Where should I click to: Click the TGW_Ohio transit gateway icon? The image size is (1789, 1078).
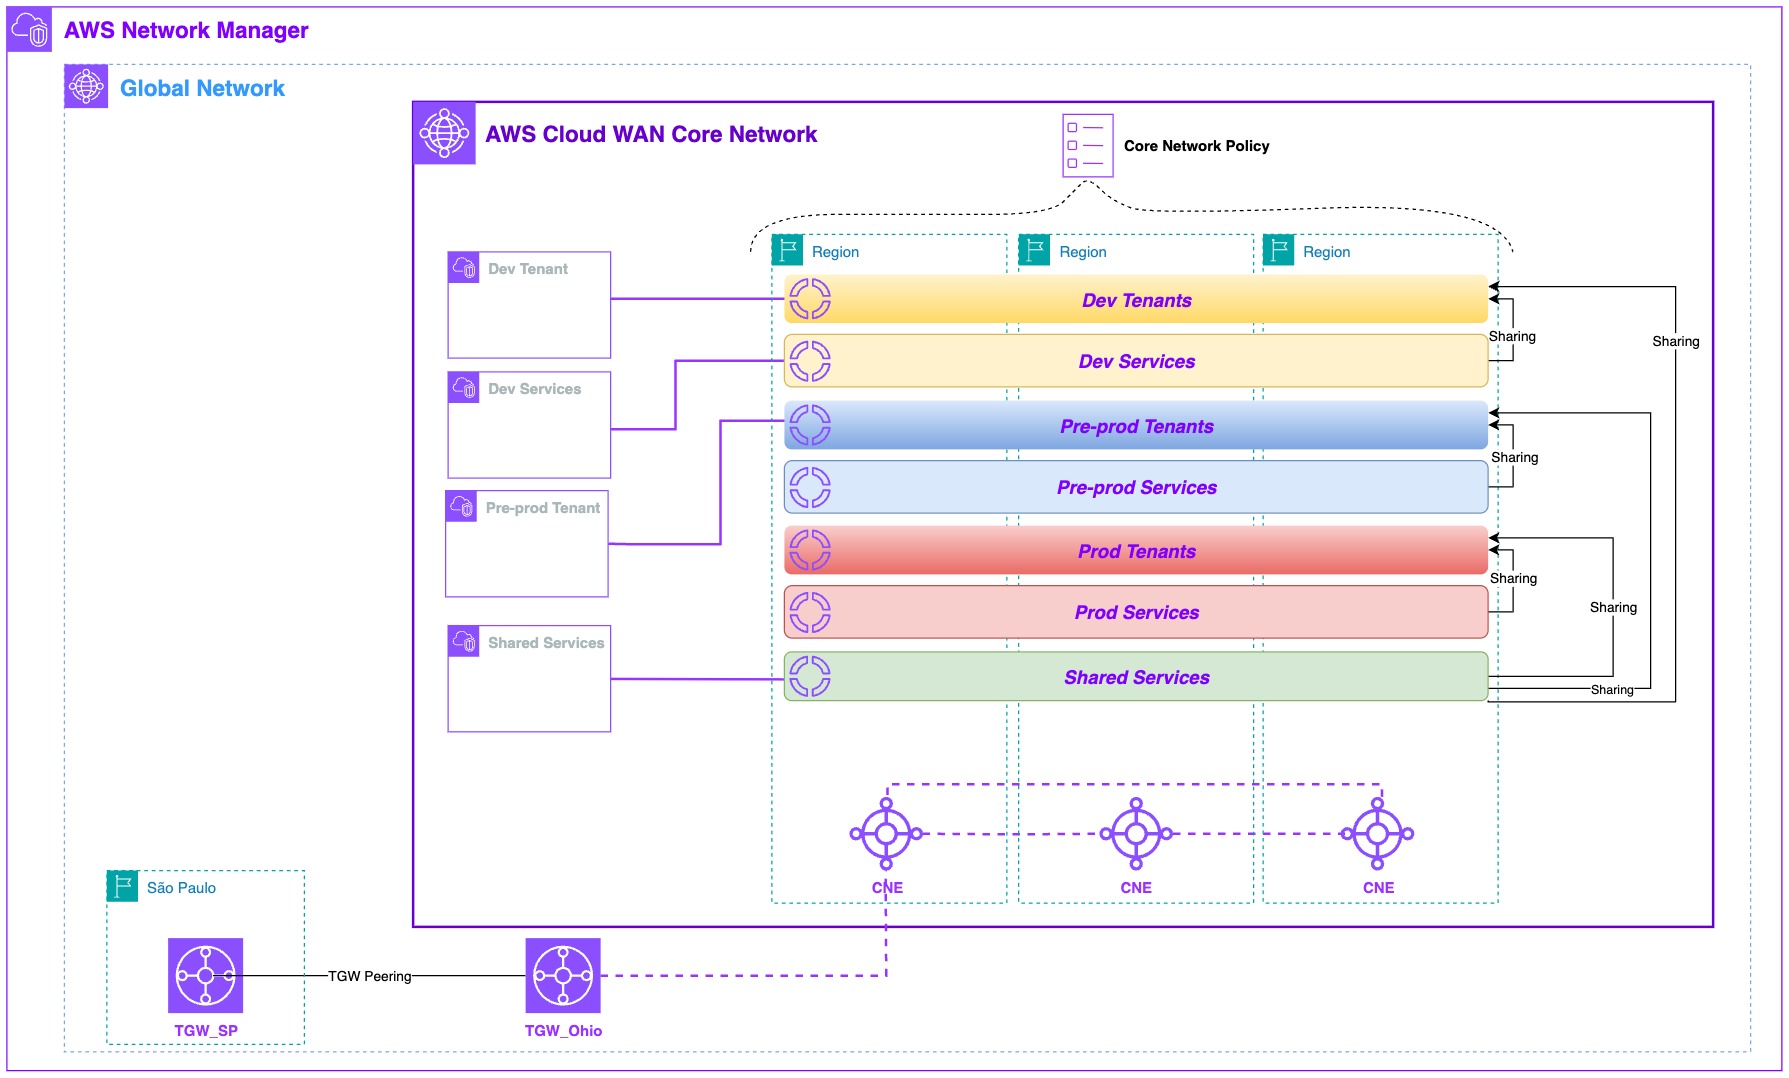point(562,973)
